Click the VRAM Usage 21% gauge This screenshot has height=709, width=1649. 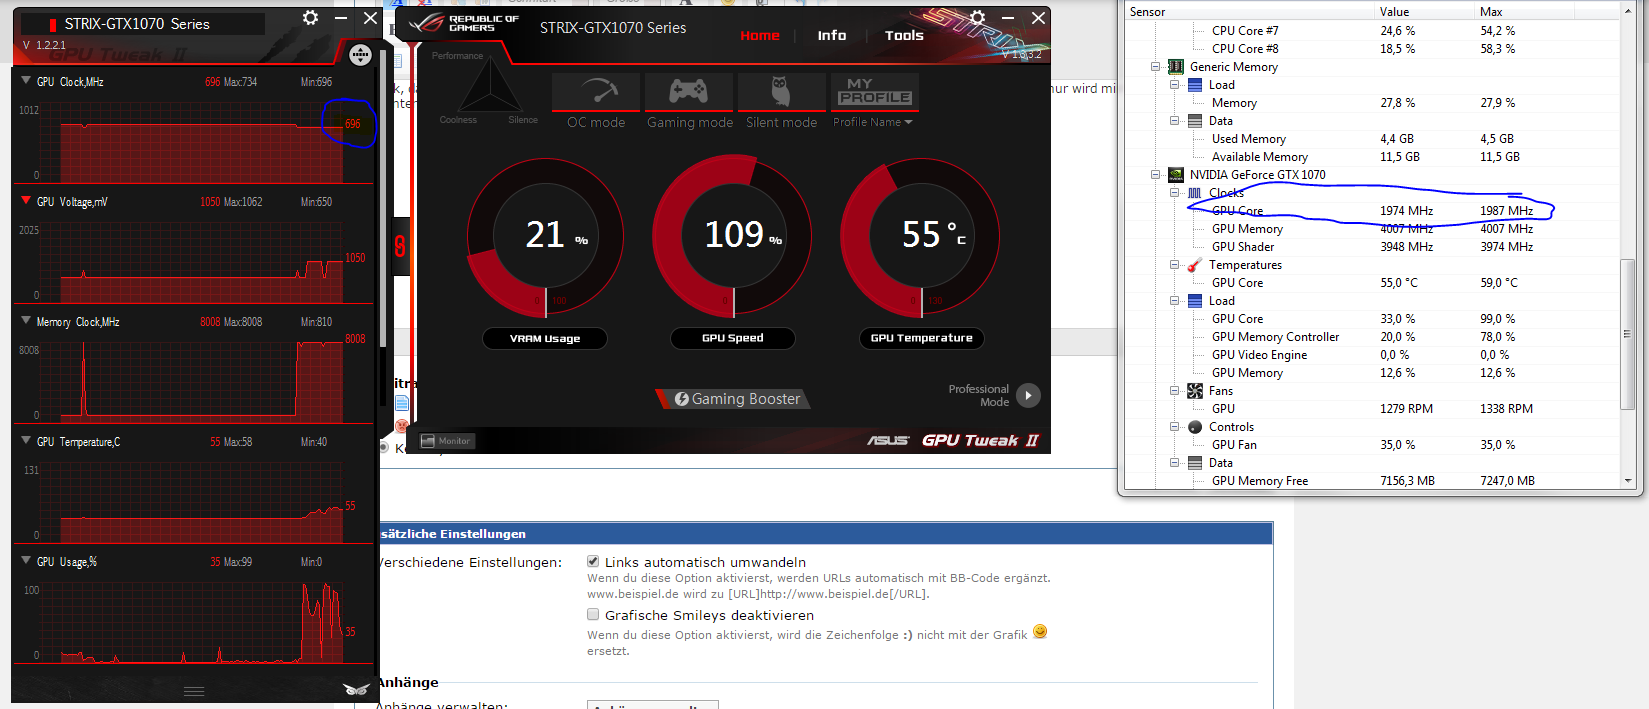click(x=545, y=237)
